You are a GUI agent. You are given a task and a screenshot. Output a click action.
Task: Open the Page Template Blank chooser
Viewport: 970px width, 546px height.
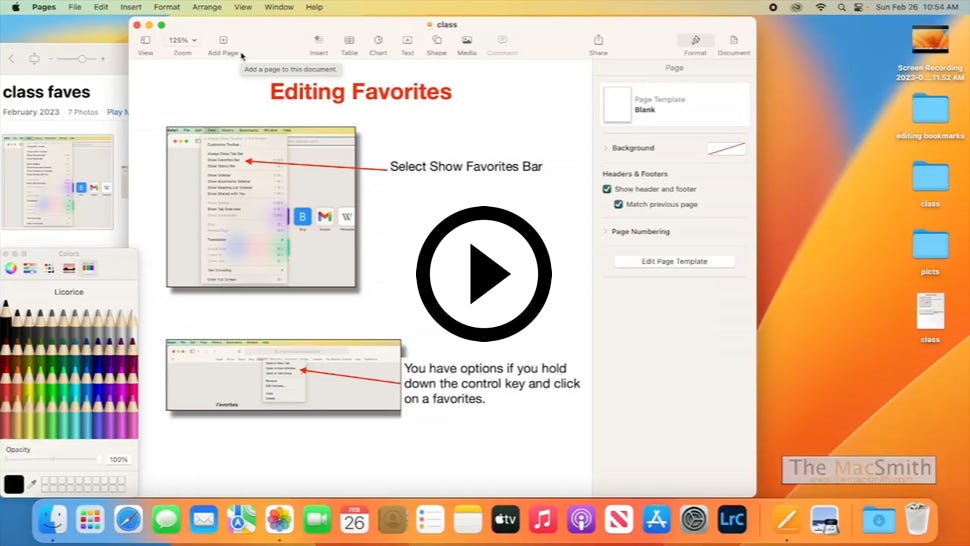[x=675, y=105]
